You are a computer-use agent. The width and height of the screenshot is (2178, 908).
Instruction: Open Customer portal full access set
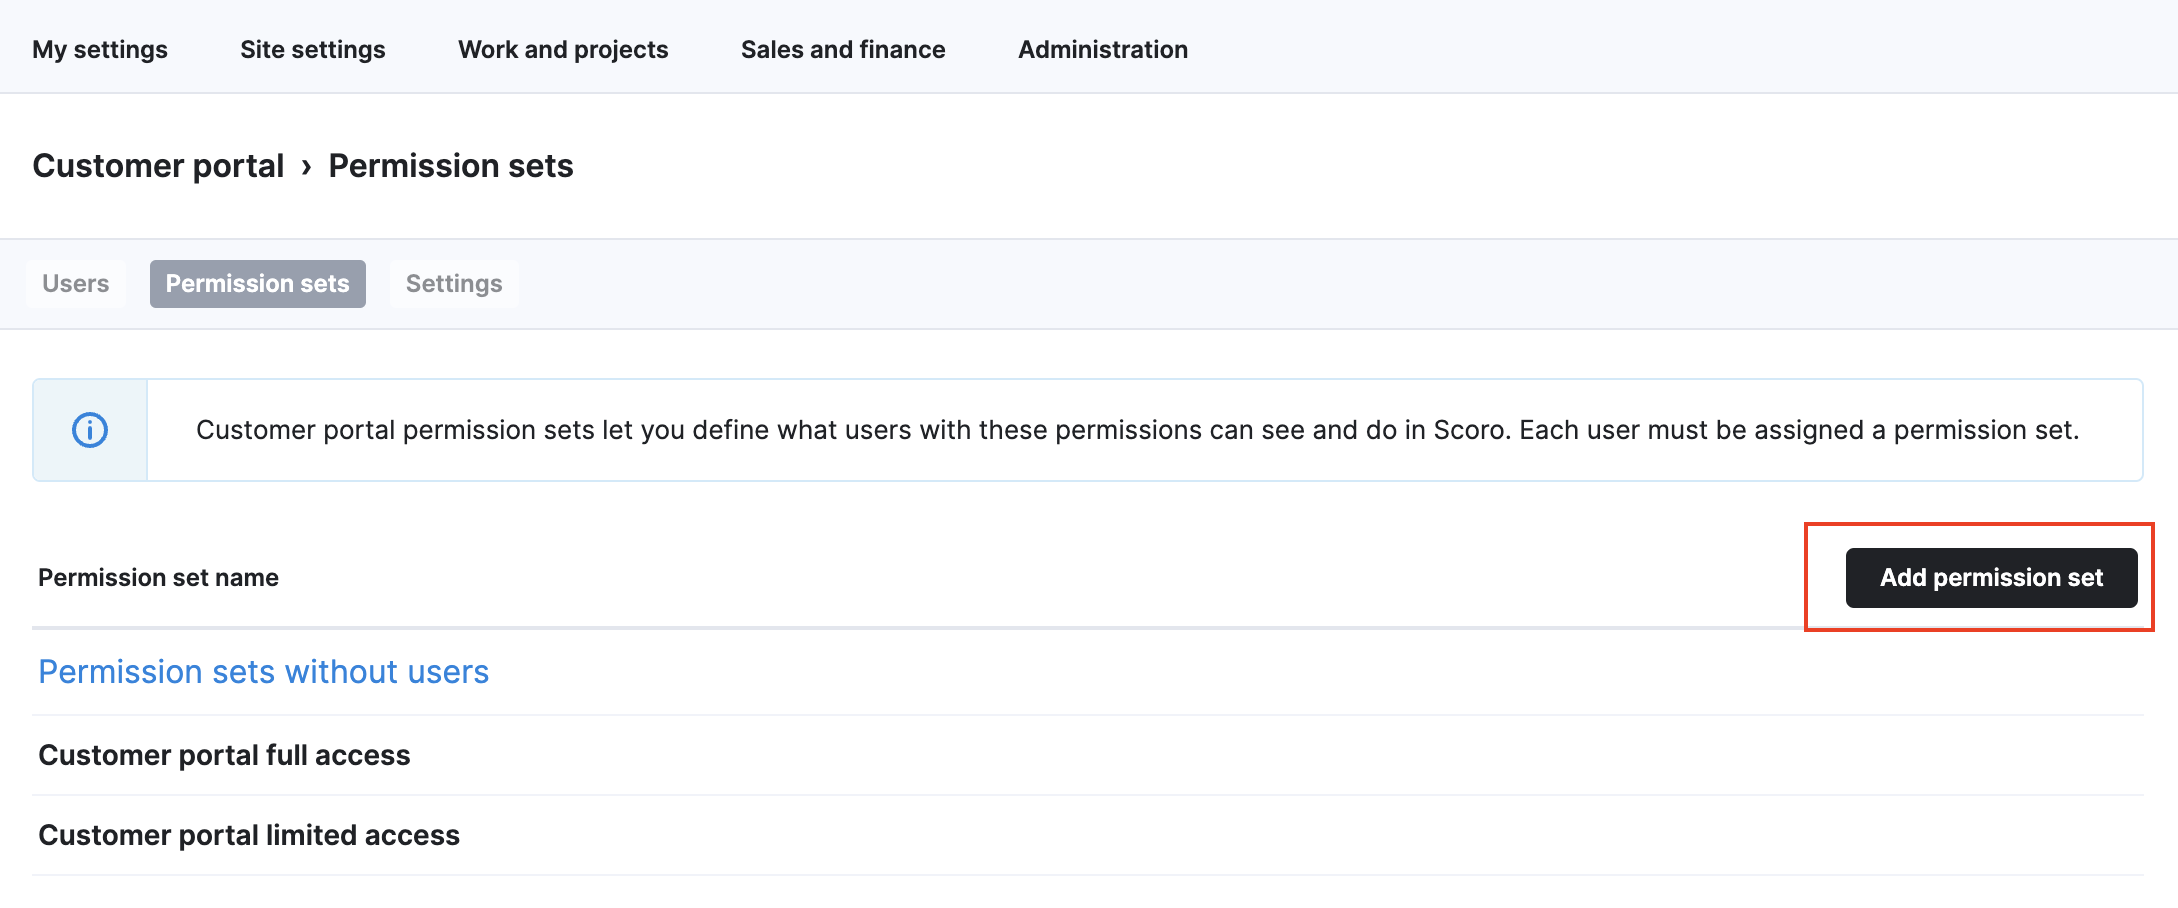[x=224, y=755]
